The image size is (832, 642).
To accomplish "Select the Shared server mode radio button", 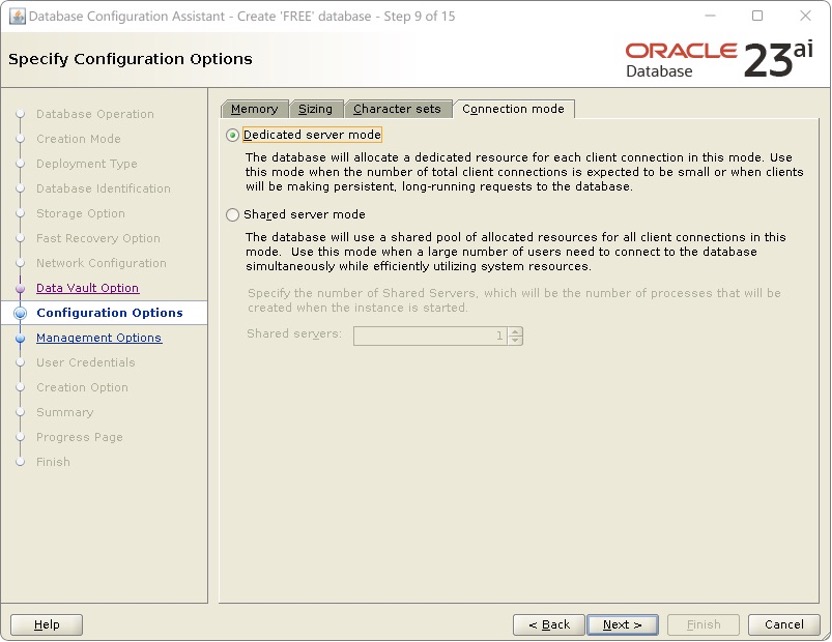I will (x=231, y=214).
